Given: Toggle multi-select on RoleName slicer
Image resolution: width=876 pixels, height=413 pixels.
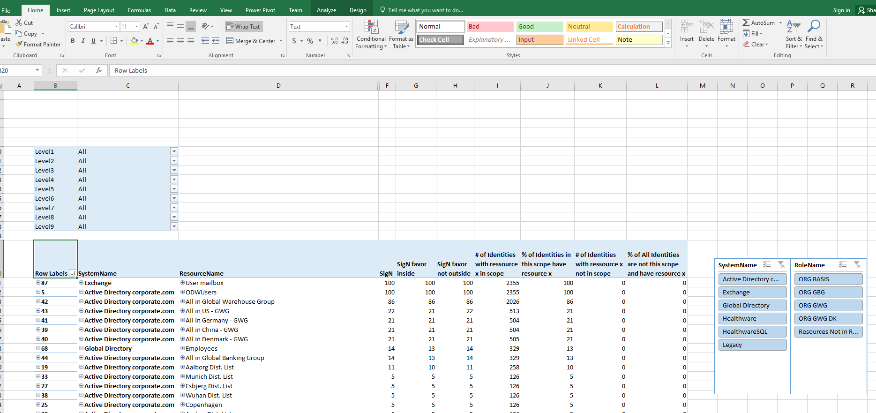Looking at the screenshot, I should pyautogui.click(x=843, y=264).
